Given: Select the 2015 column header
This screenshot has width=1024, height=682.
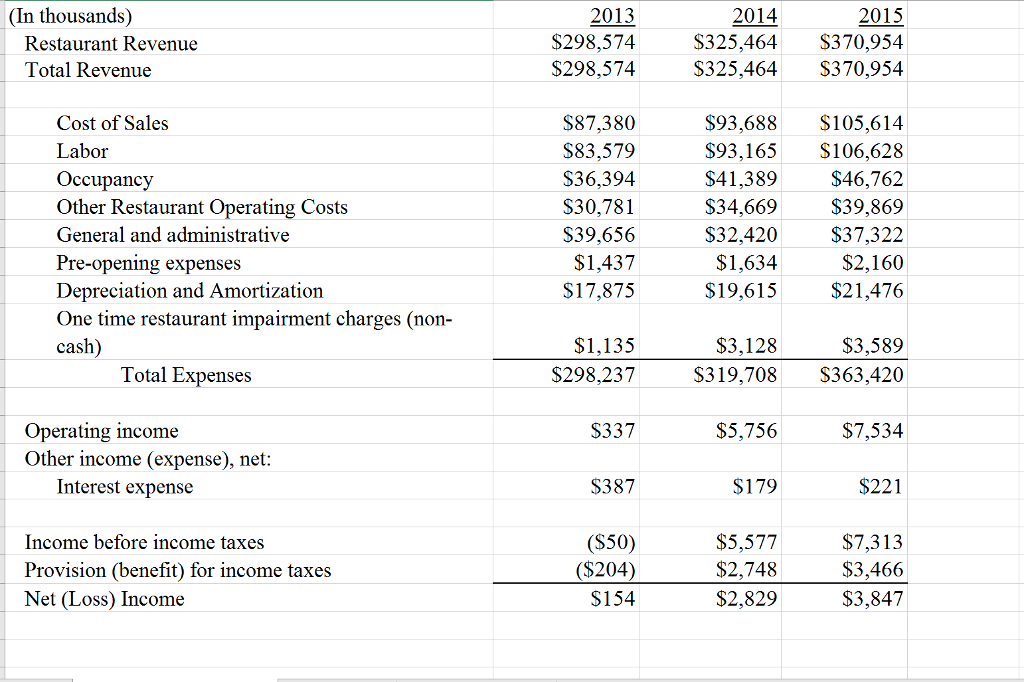Looking at the screenshot, I should click(x=884, y=15).
